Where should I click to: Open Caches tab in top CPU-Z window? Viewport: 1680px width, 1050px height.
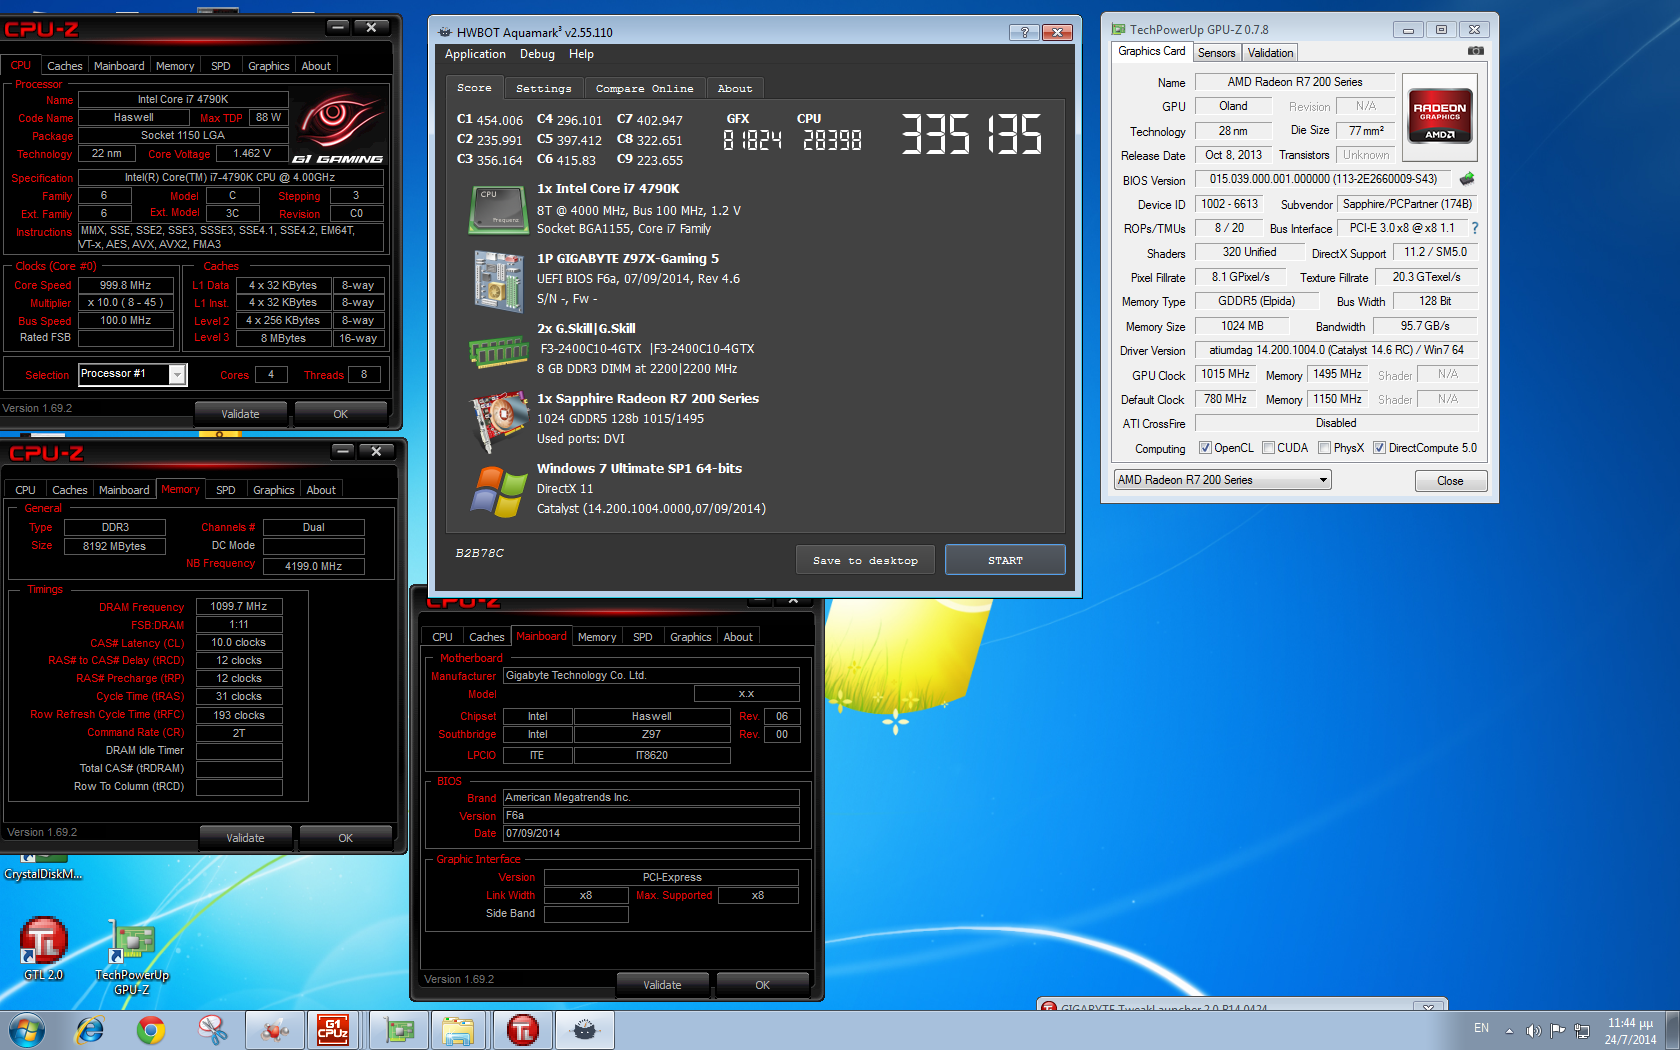click(x=65, y=66)
